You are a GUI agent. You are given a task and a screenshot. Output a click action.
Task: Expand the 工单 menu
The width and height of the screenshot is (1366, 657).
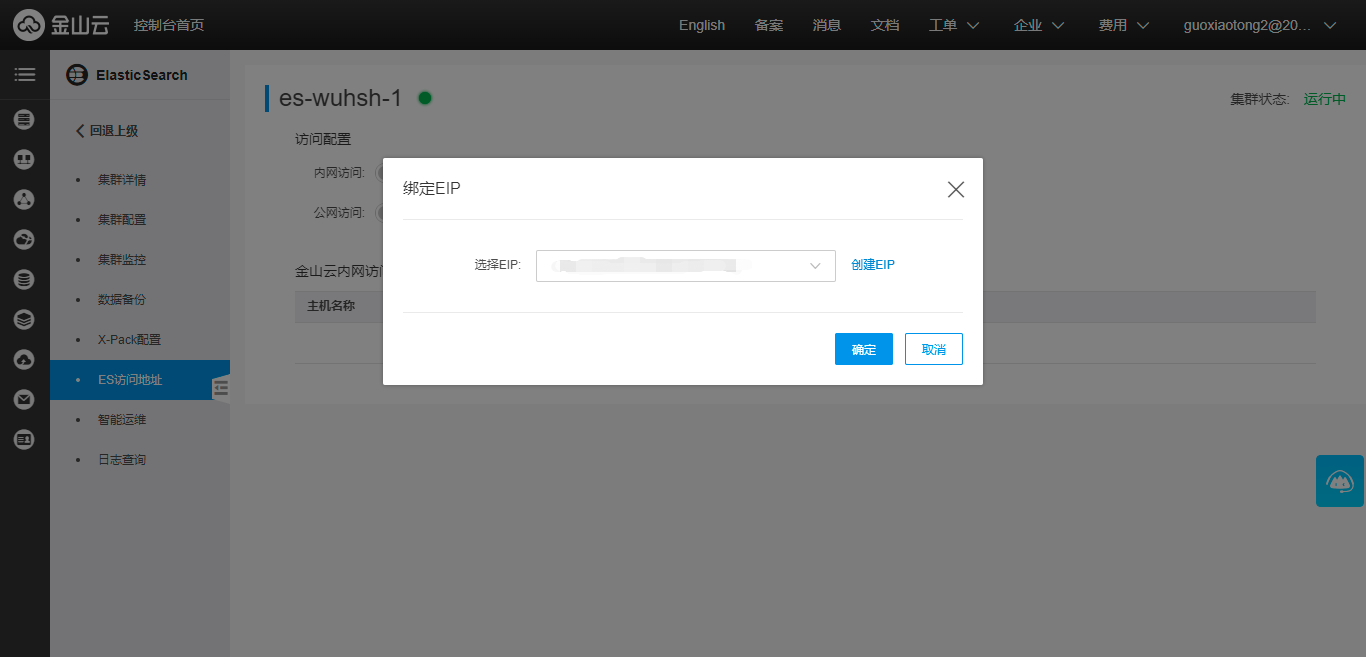[953, 25]
